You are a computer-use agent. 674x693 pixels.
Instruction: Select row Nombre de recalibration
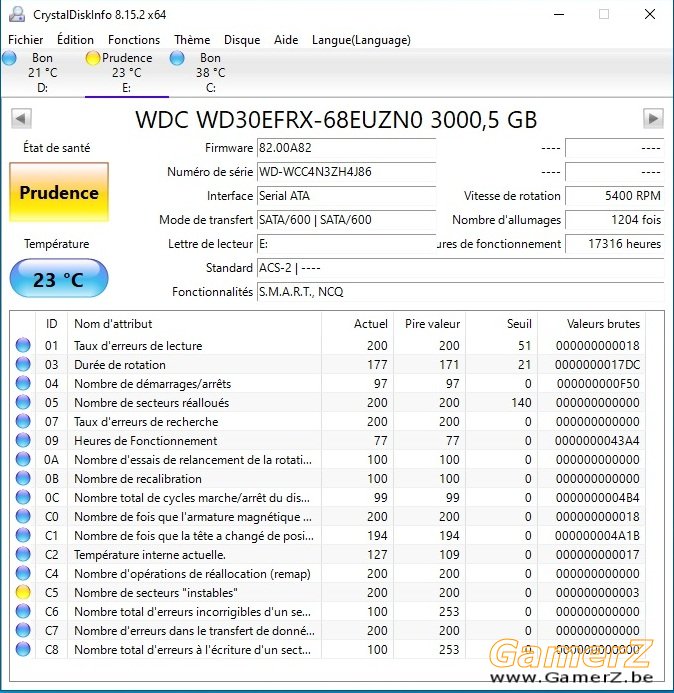329,478
